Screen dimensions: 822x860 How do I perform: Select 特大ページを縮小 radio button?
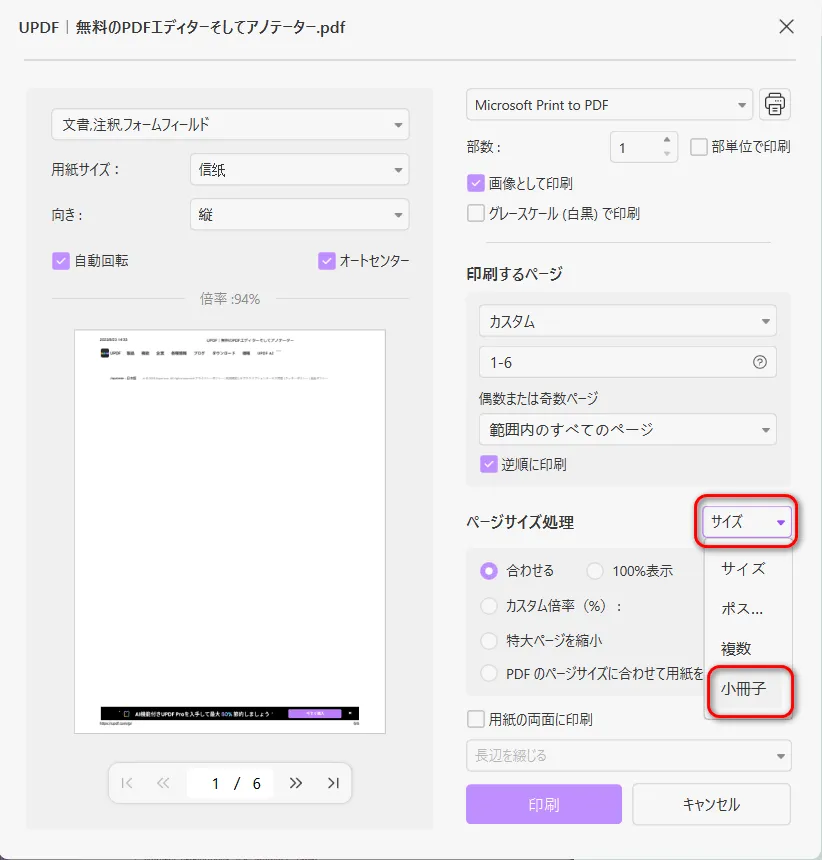488,641
